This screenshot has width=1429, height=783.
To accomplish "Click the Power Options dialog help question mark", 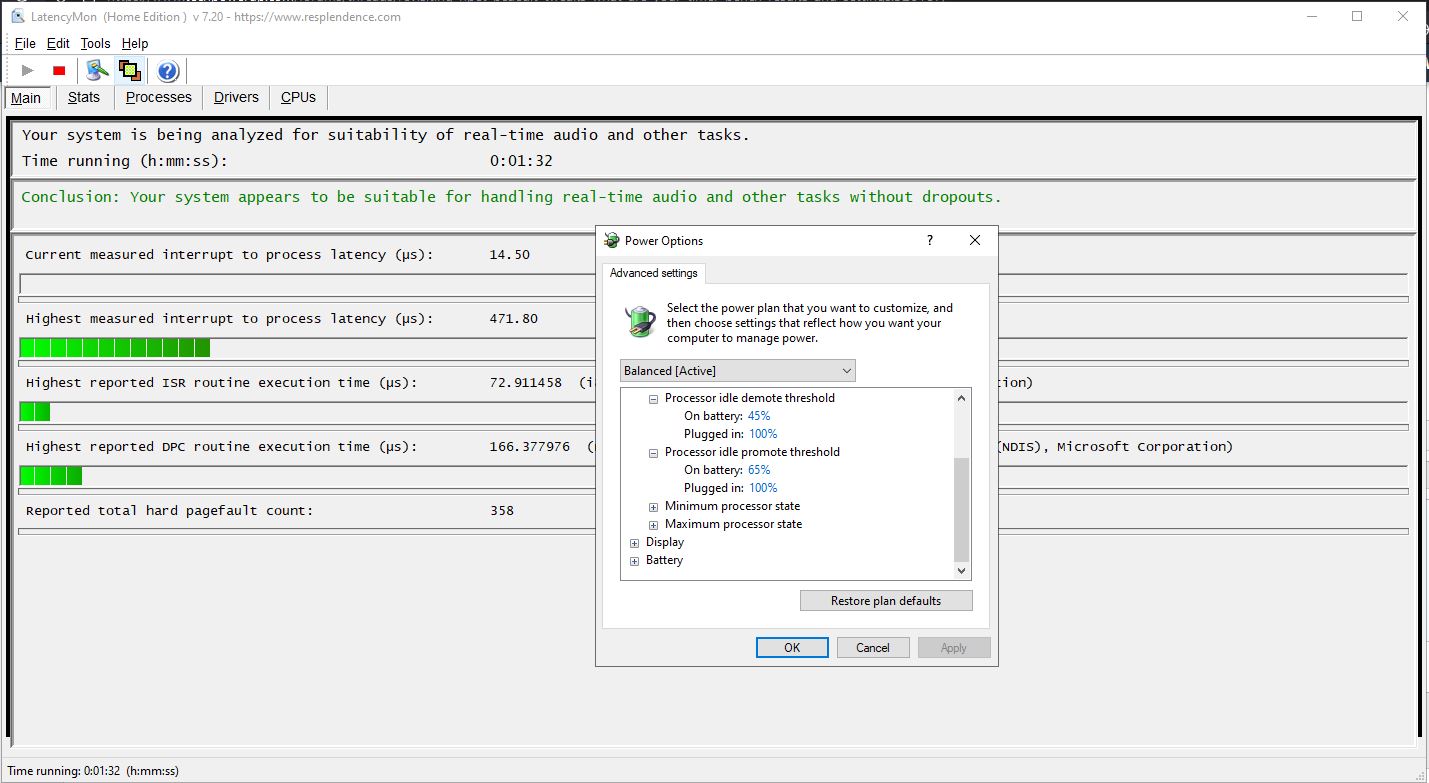I will tap(929, 240).
